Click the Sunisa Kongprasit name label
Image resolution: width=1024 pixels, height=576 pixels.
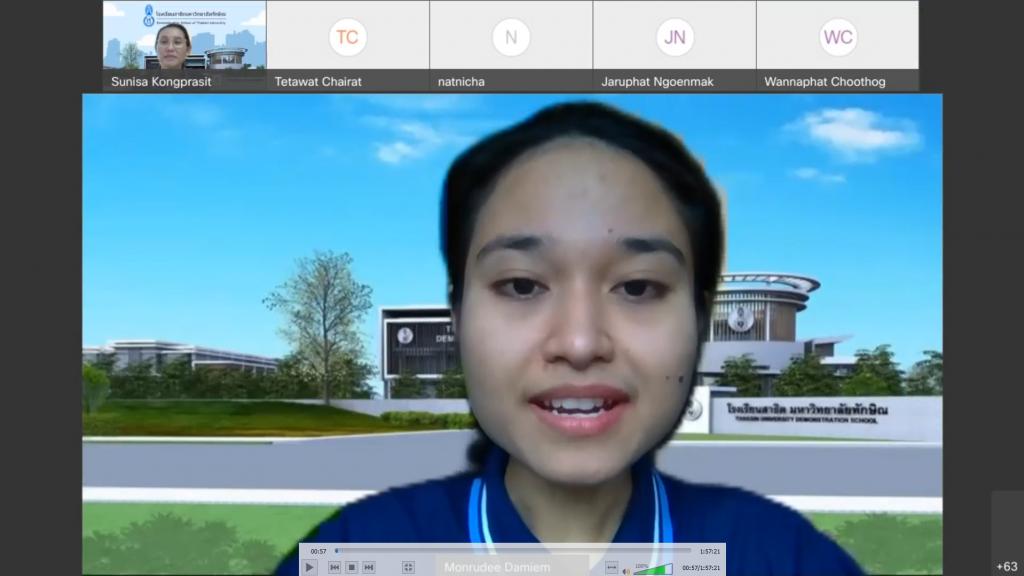[x=161, y=82]
